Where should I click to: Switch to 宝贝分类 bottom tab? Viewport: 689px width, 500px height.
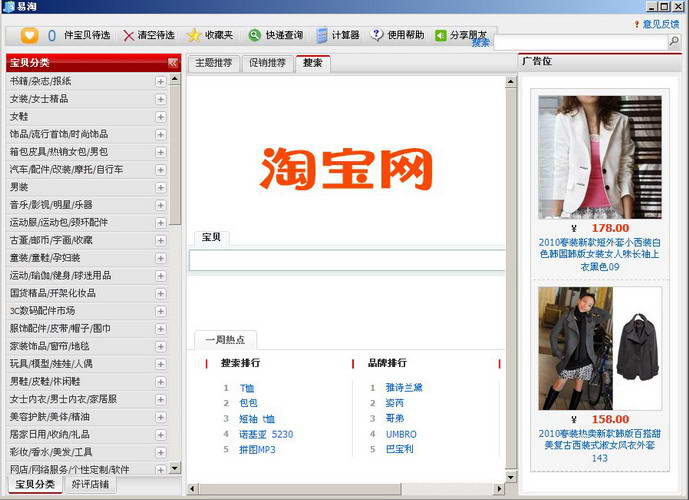(35, 484)
